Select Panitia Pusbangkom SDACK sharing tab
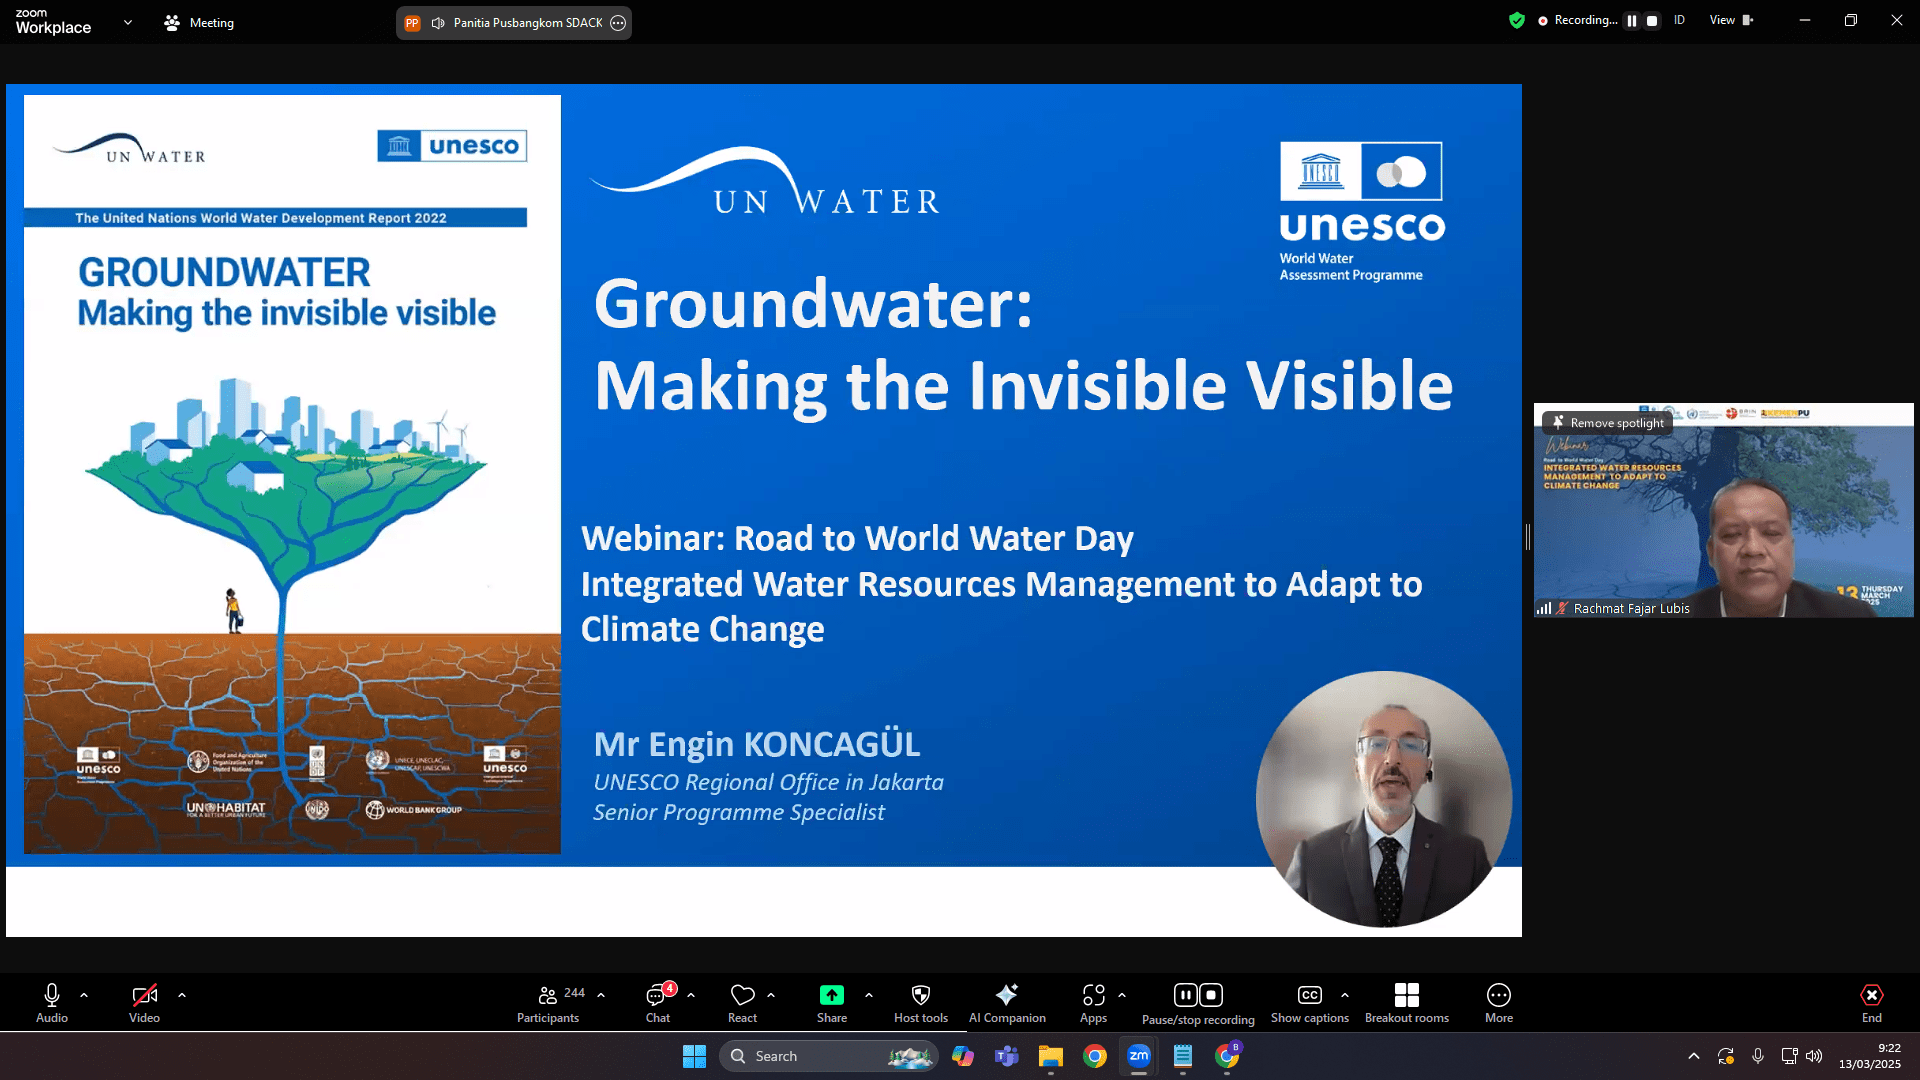 (515, 22)
